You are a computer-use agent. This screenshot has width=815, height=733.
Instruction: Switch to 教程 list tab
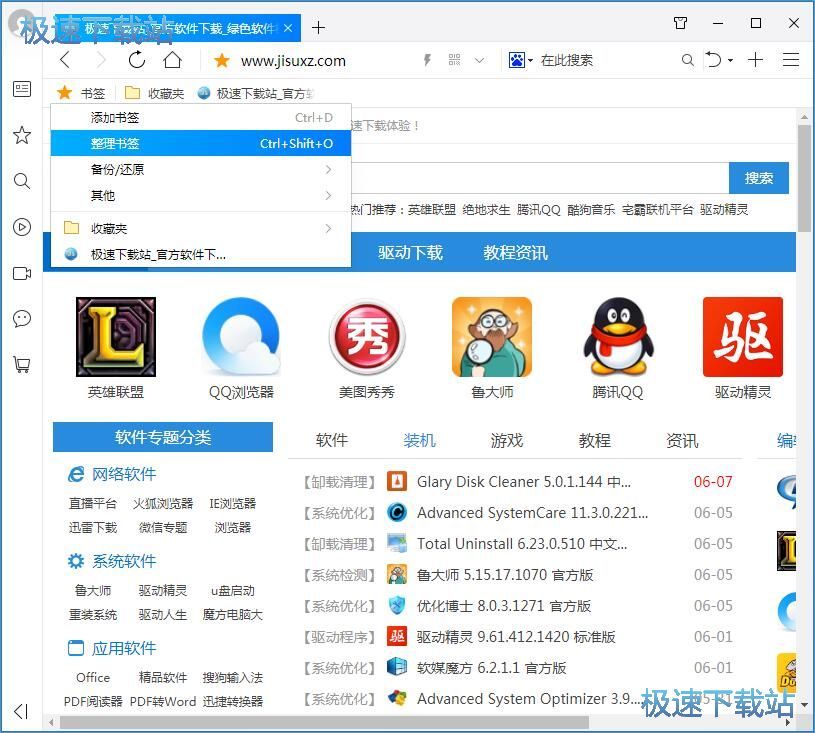click(x=595, y=440)
